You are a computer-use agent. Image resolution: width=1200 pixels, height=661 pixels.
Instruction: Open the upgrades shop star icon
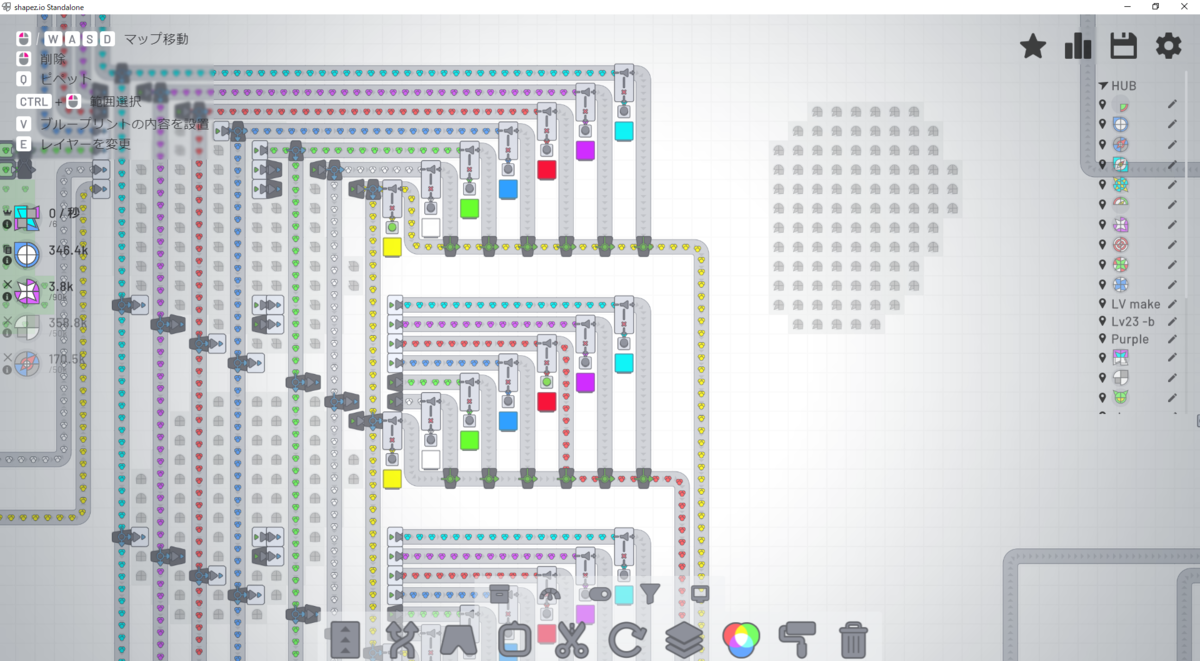(1033, 46)
